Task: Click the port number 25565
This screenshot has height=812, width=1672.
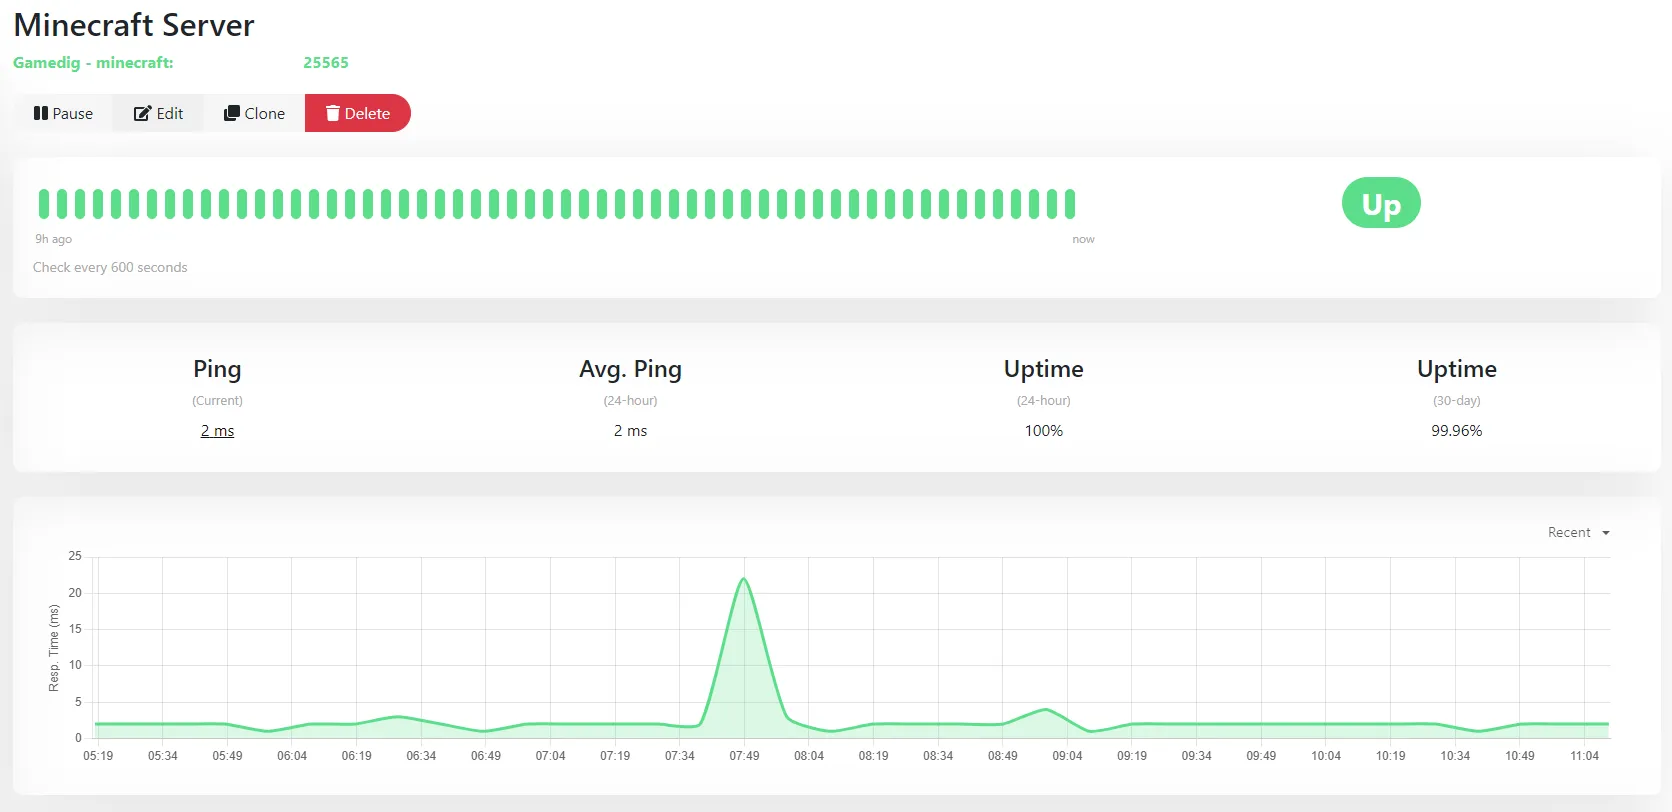Action: coord(326,62)
